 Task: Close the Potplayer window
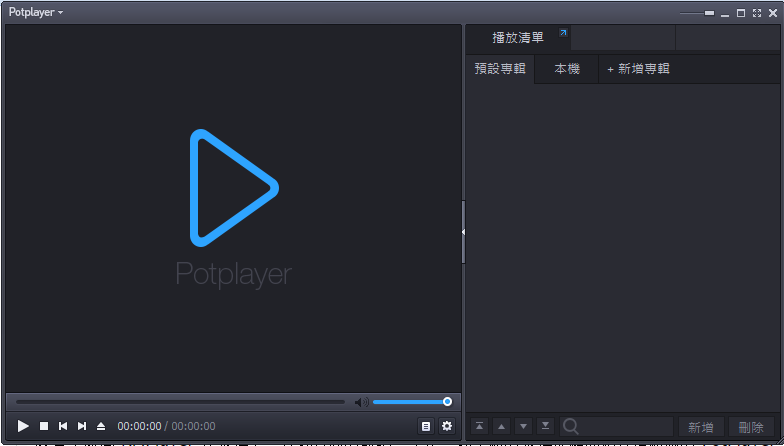click(x=773, y=13)
